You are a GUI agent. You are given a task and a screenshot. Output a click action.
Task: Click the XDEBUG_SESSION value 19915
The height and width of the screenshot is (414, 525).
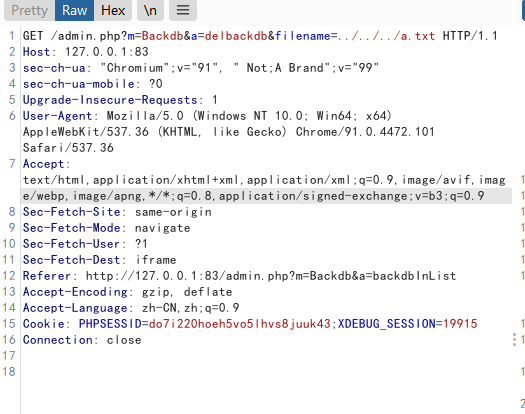pyautogui.click(x=460, y=324)
